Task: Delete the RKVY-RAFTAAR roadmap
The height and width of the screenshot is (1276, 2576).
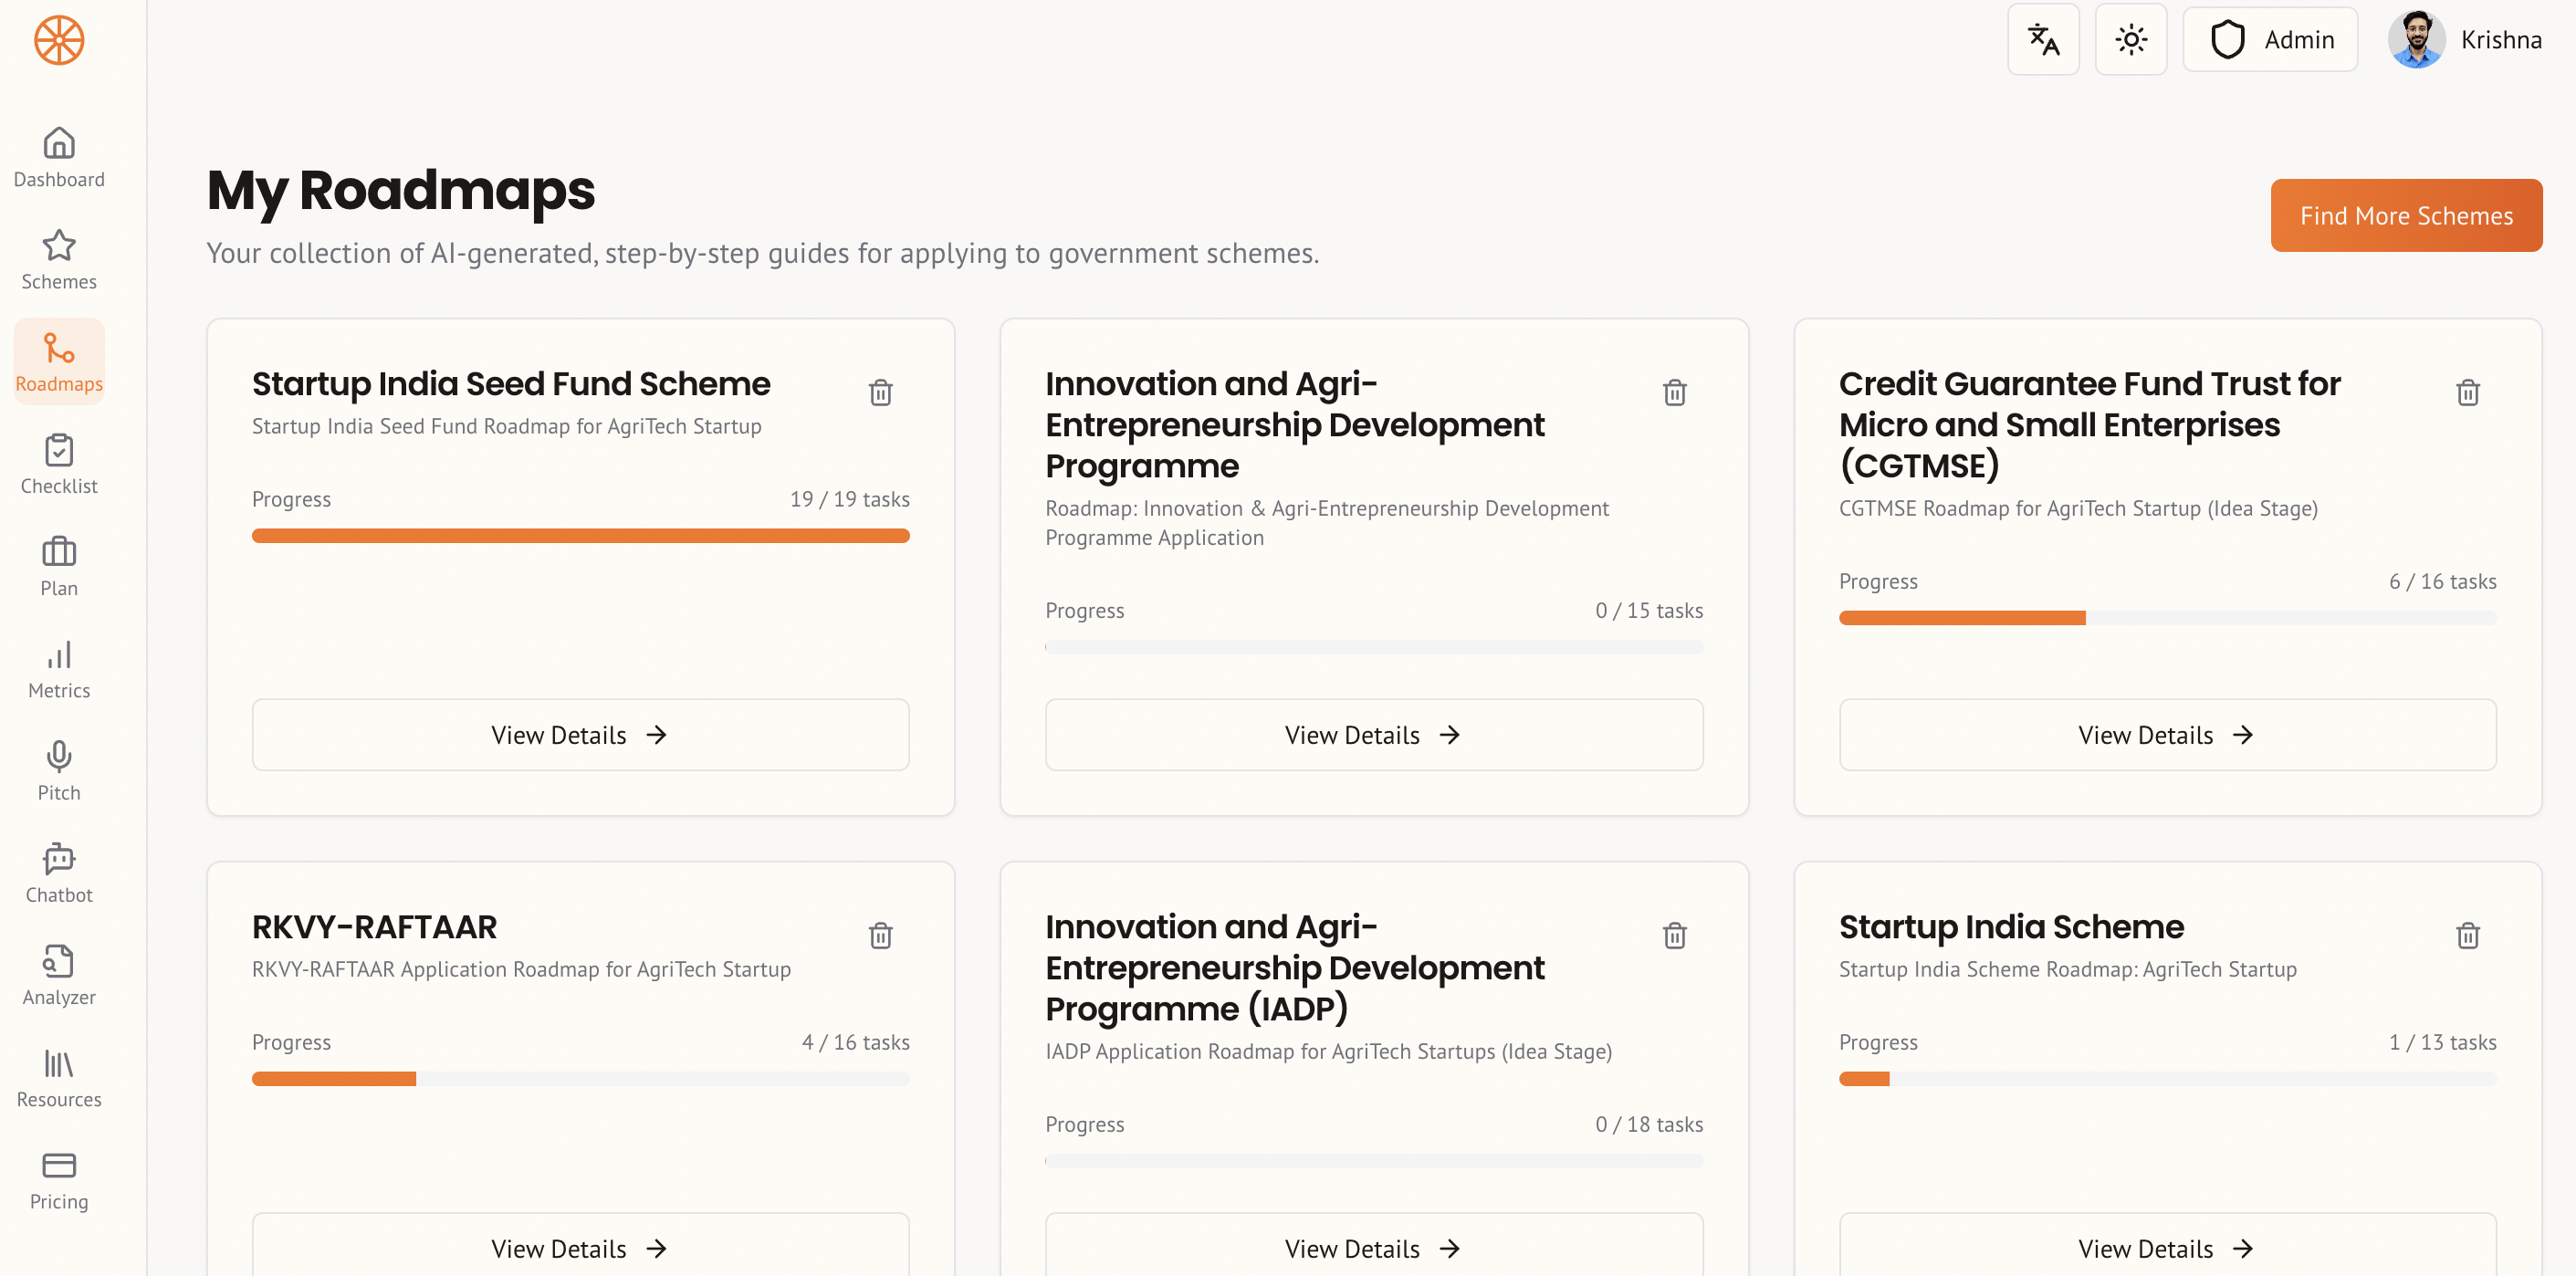Action: [880, 935]
